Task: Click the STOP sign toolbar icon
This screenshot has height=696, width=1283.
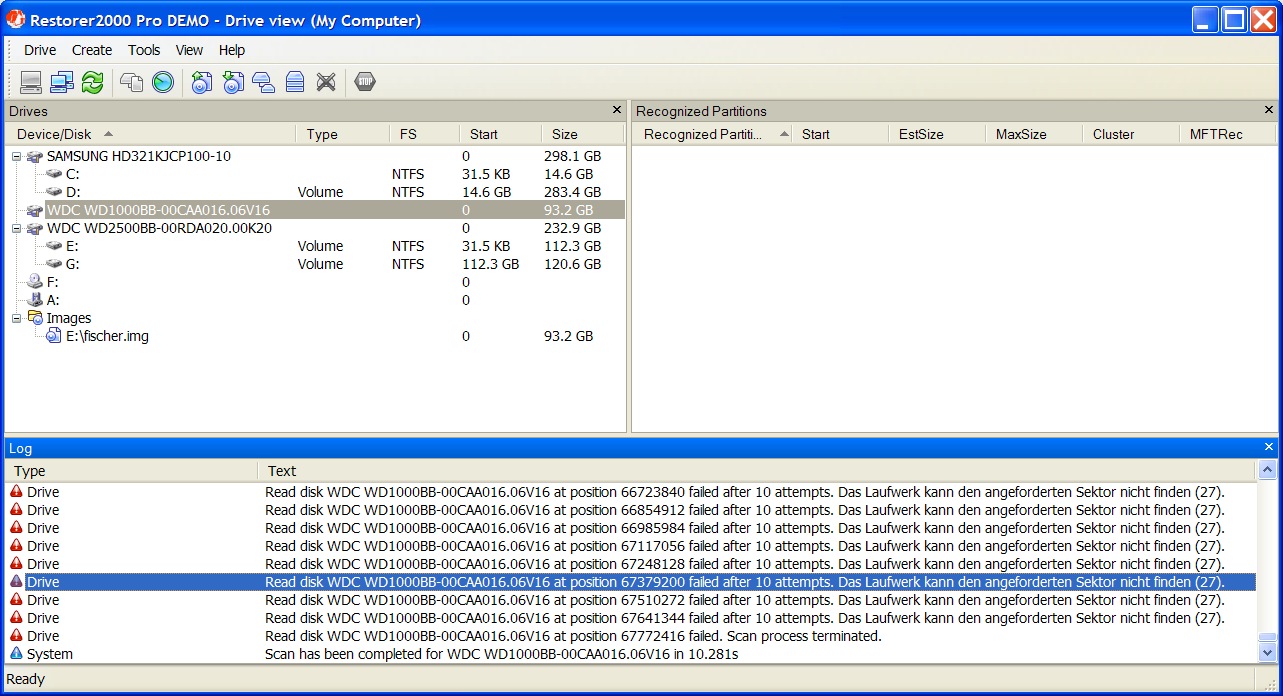Action: [x=365, y=83]
